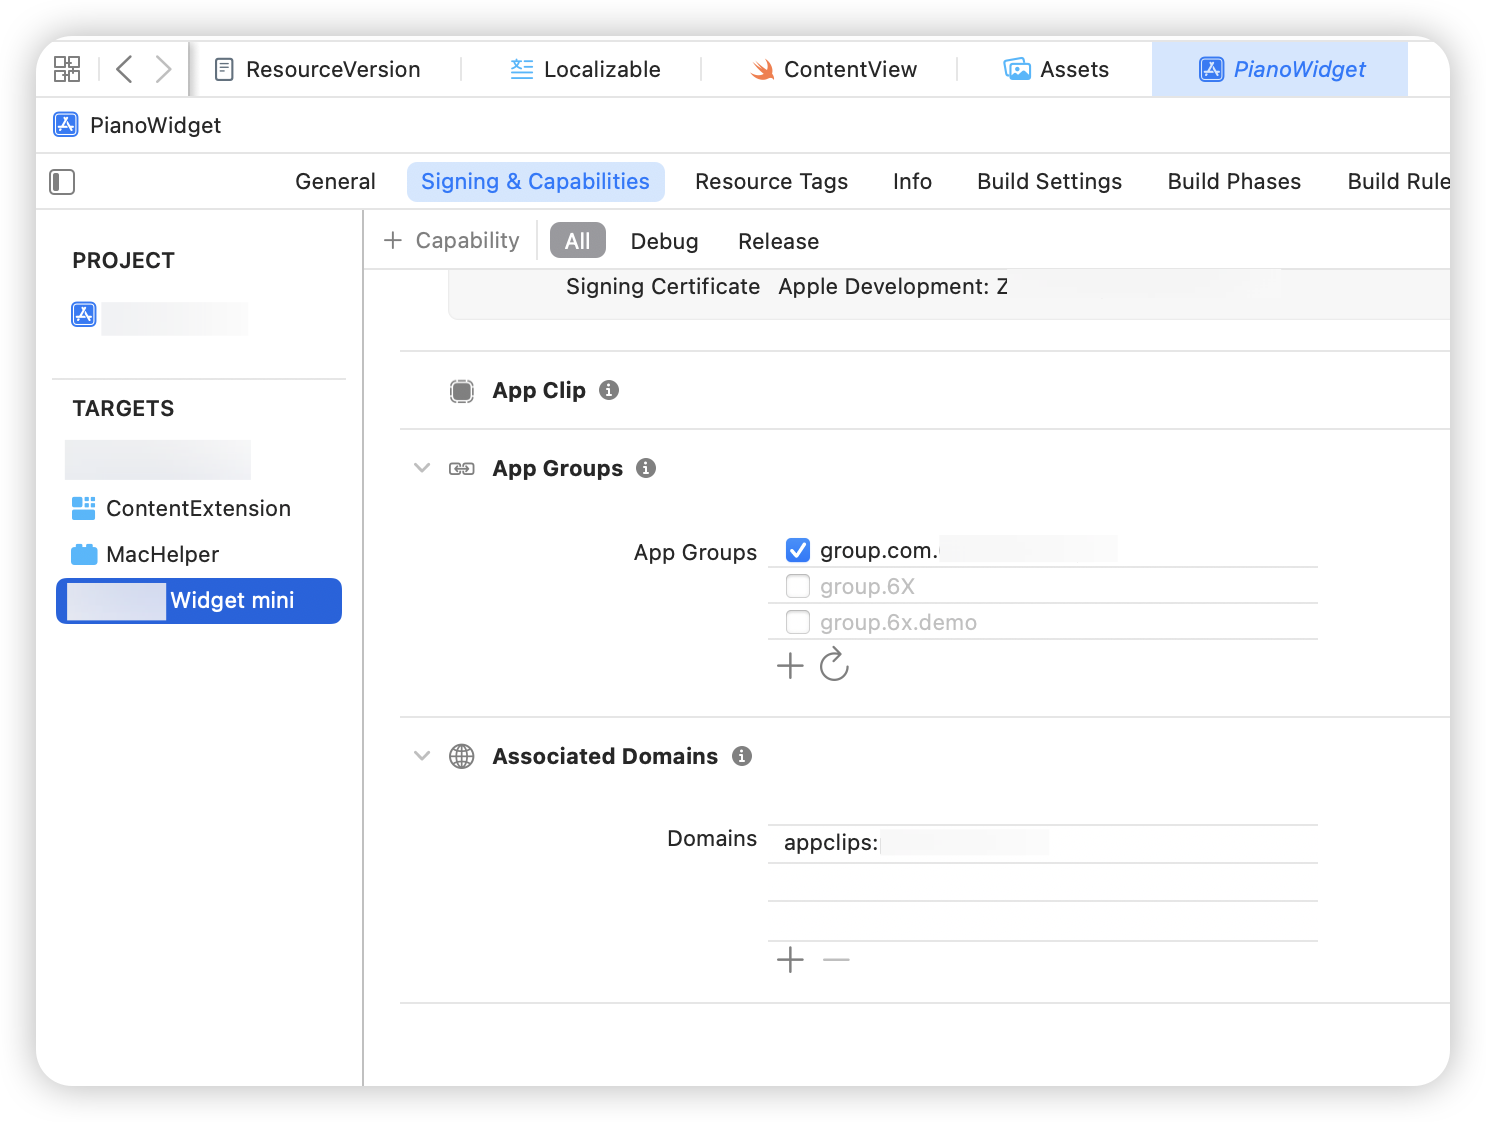This screenshot has height=1122, width=1486.
Task: Add a new app group with plus
Action: 790,665
